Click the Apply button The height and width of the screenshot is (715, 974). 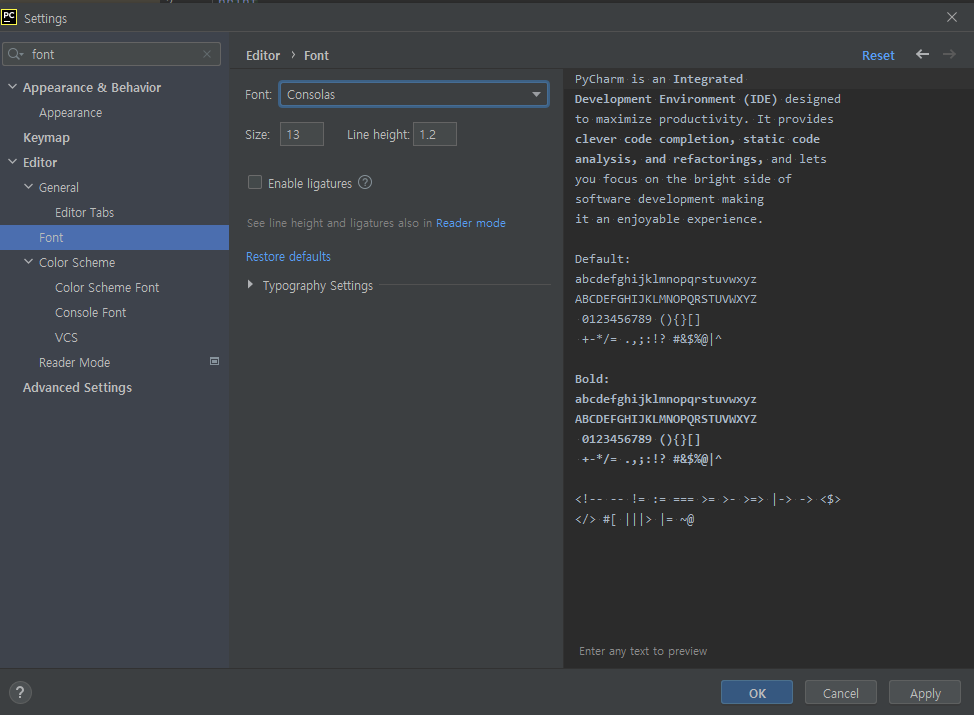click(x=925, y=693)
